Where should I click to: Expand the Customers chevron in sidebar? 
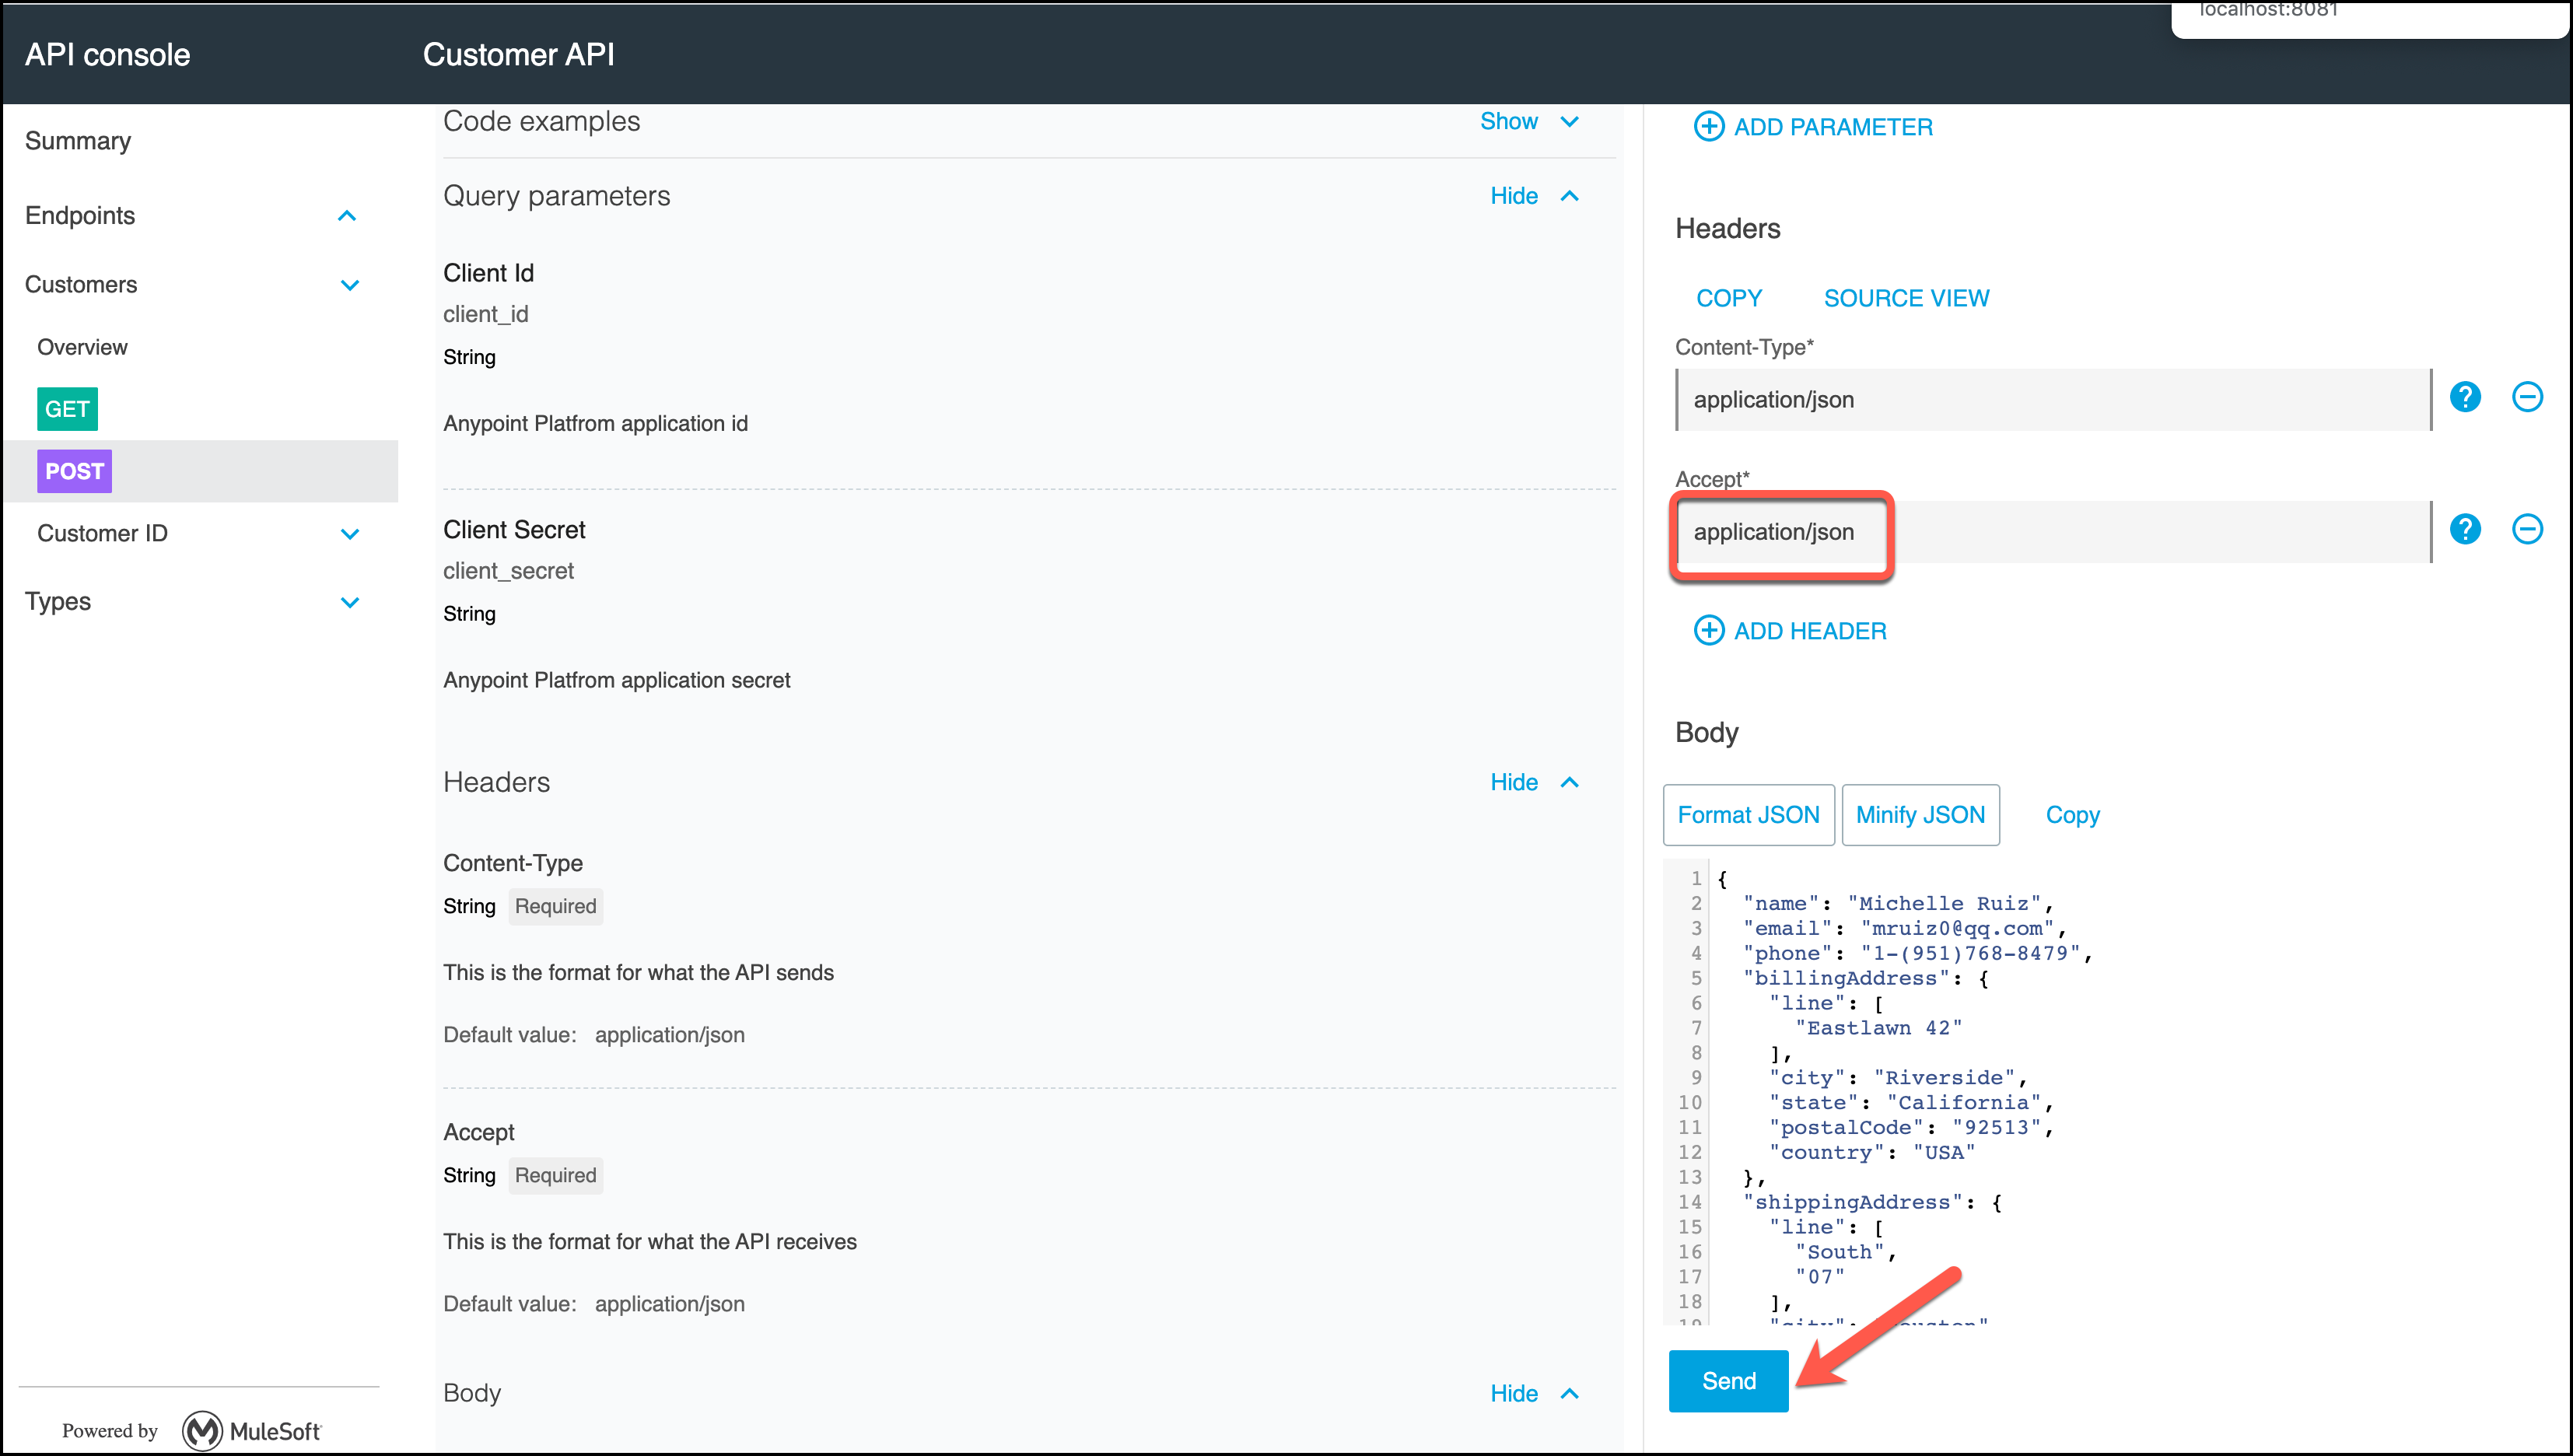click(349, 285)
